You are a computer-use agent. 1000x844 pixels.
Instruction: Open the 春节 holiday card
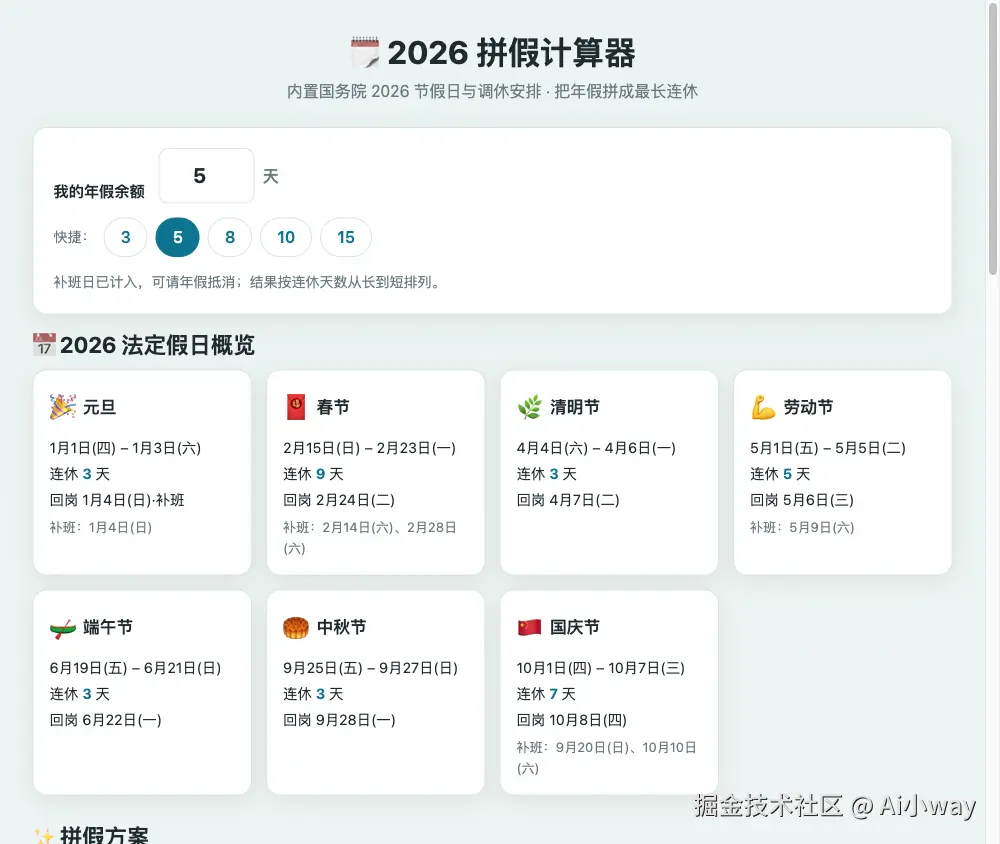376,472
